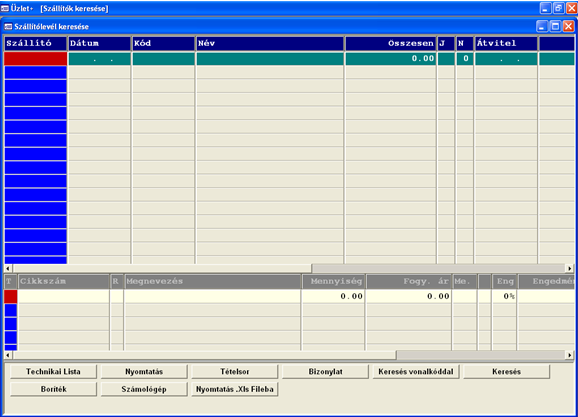Click the Megnevezés column header in lower grid

tap(213, 281)
